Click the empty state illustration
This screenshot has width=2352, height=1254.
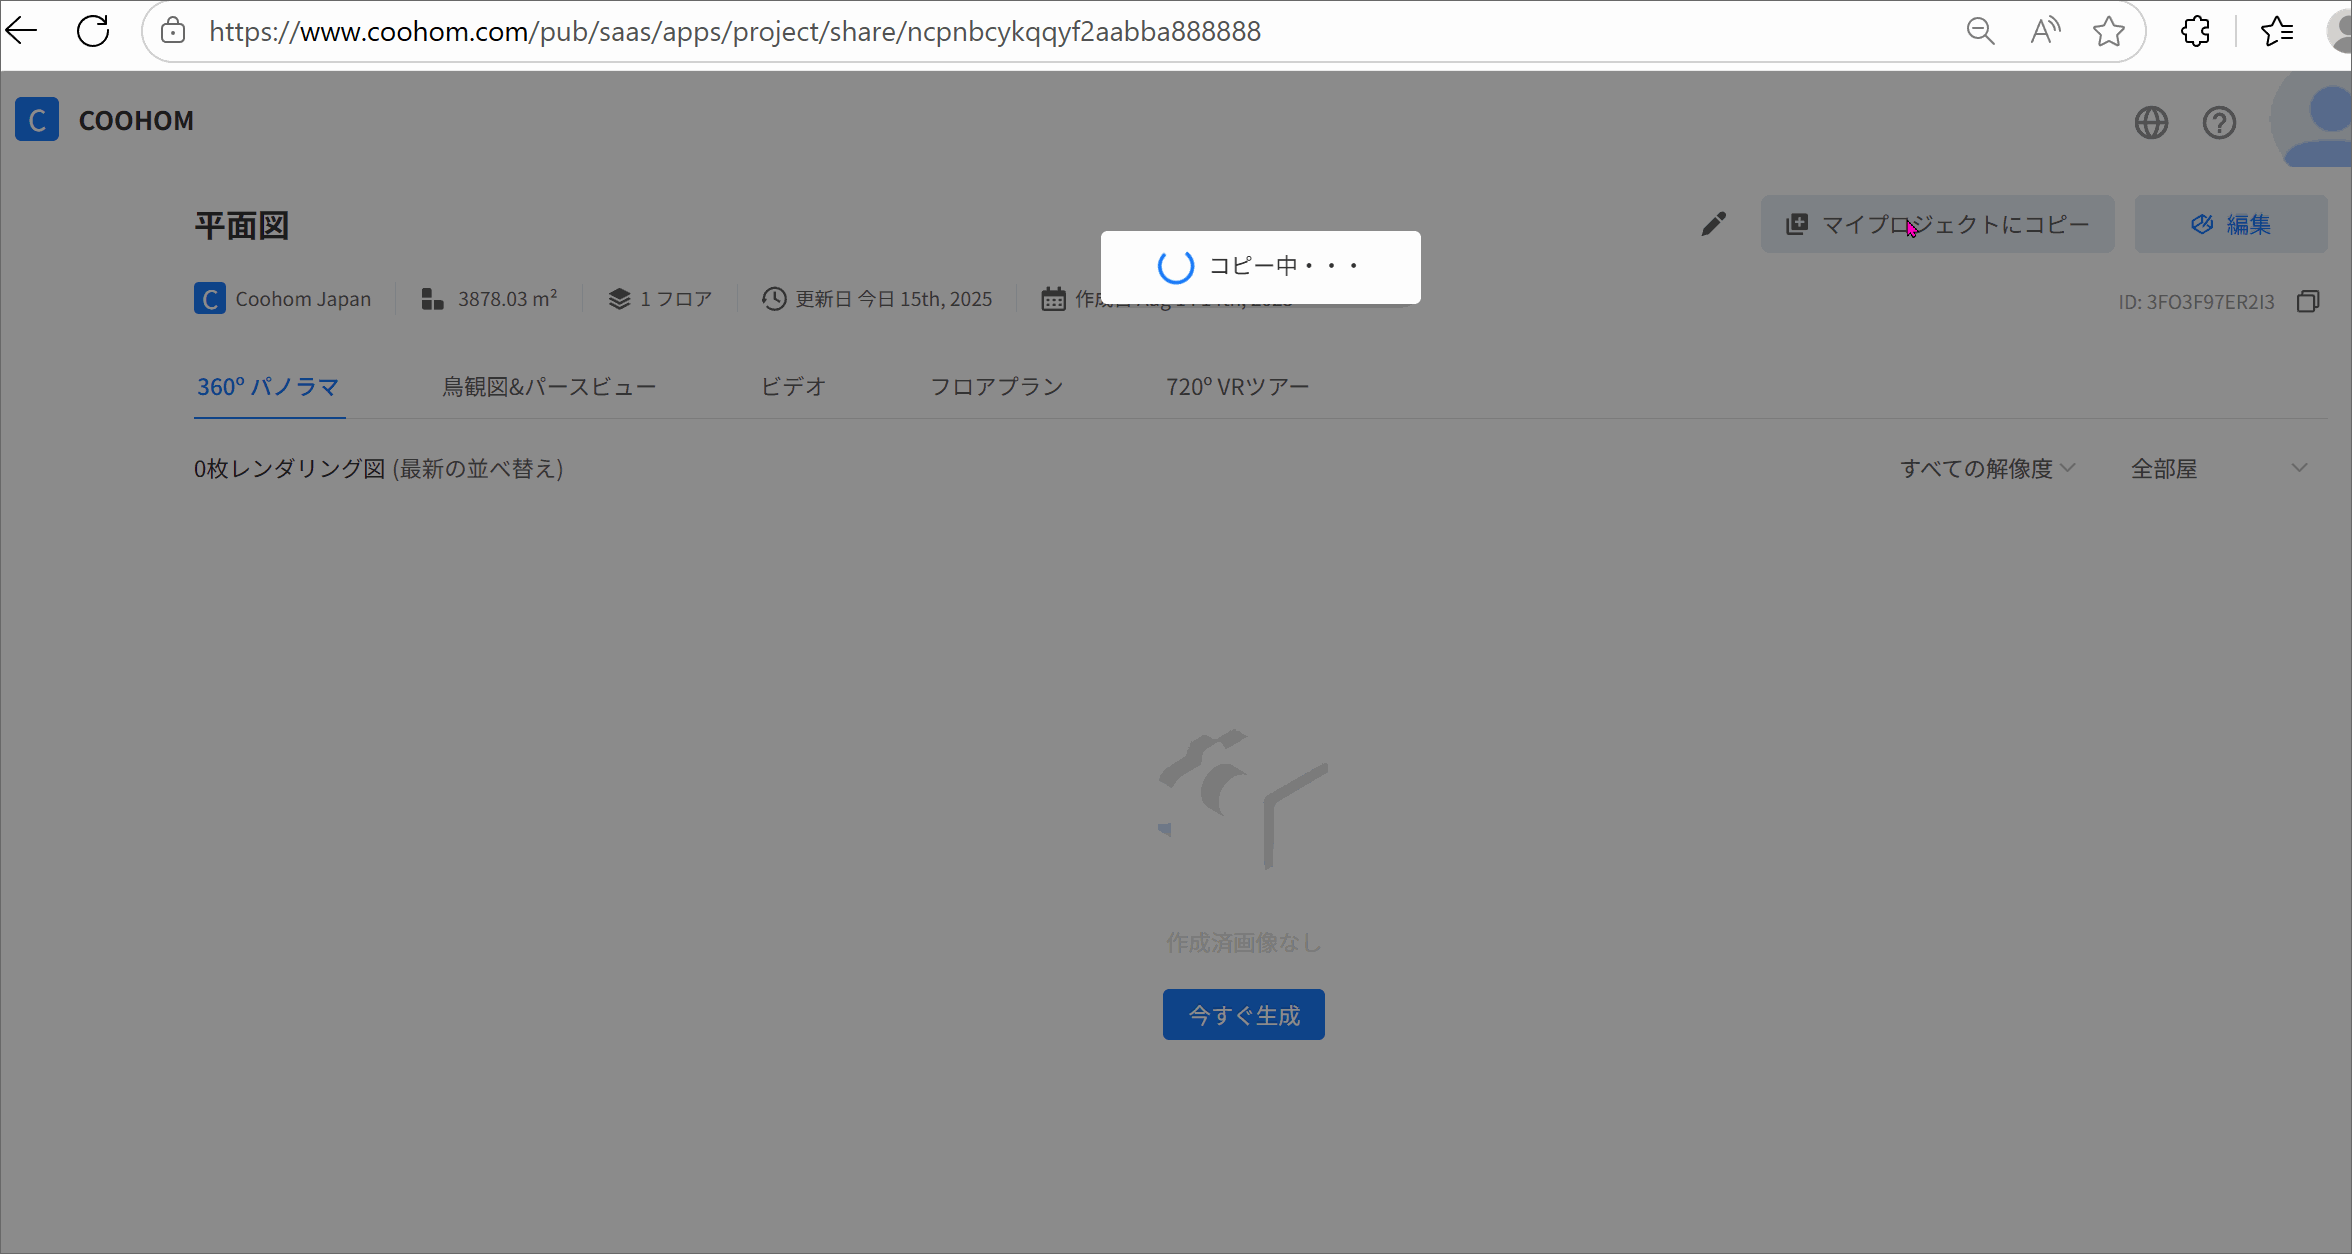1243,799
